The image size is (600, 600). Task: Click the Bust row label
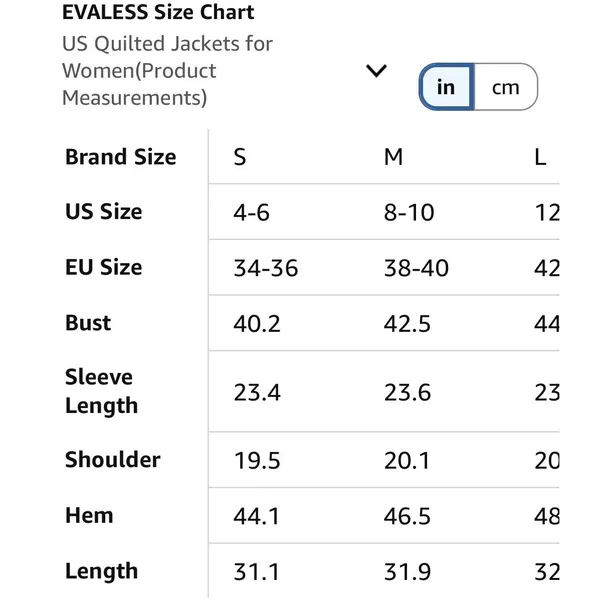pyautogui.click(x=88, y=323)
